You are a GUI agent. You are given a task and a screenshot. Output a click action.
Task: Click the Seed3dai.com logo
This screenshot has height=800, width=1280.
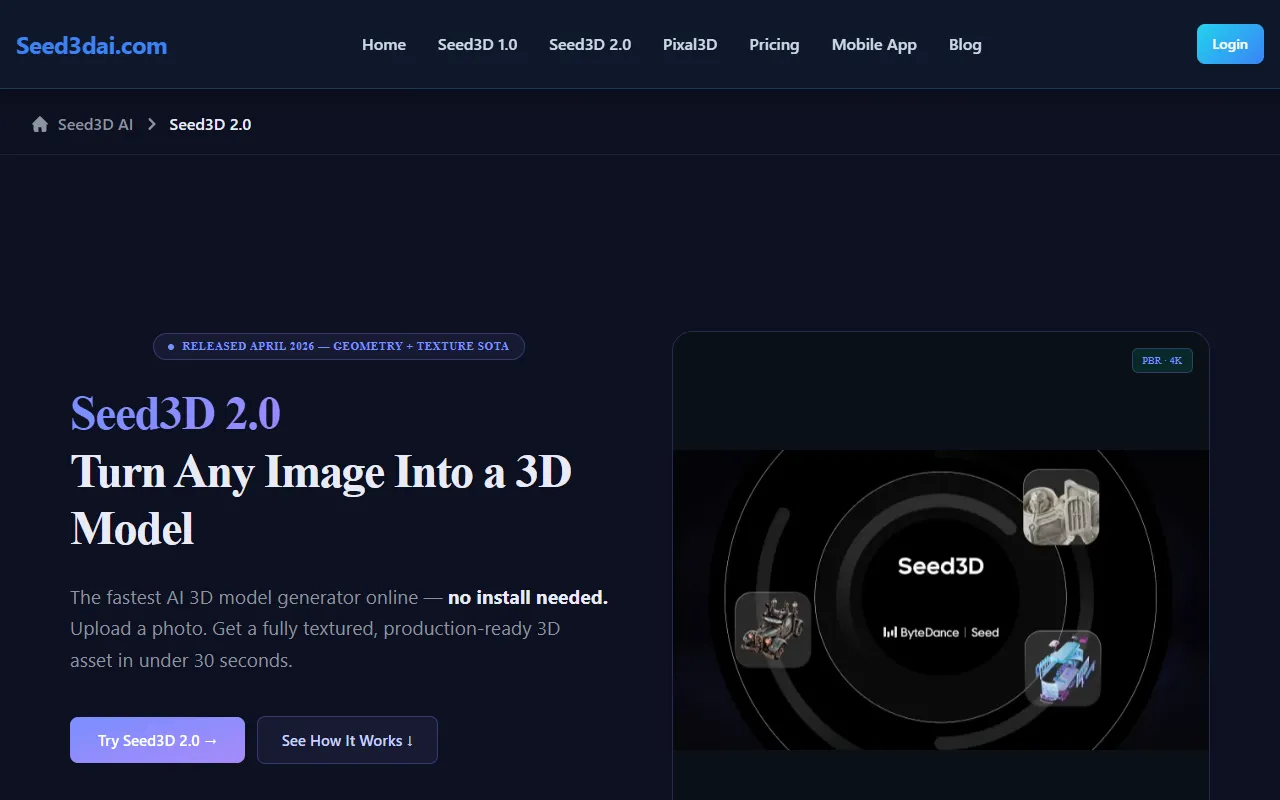coord(91,45)
